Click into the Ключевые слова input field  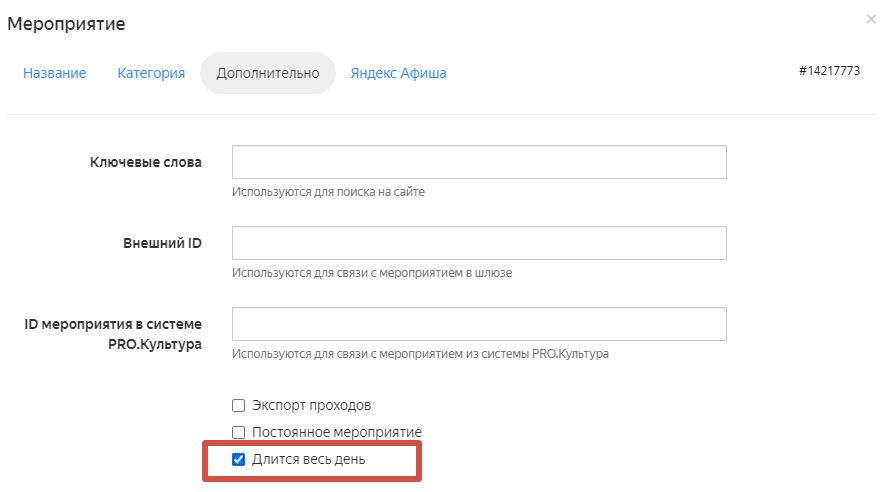479,162
